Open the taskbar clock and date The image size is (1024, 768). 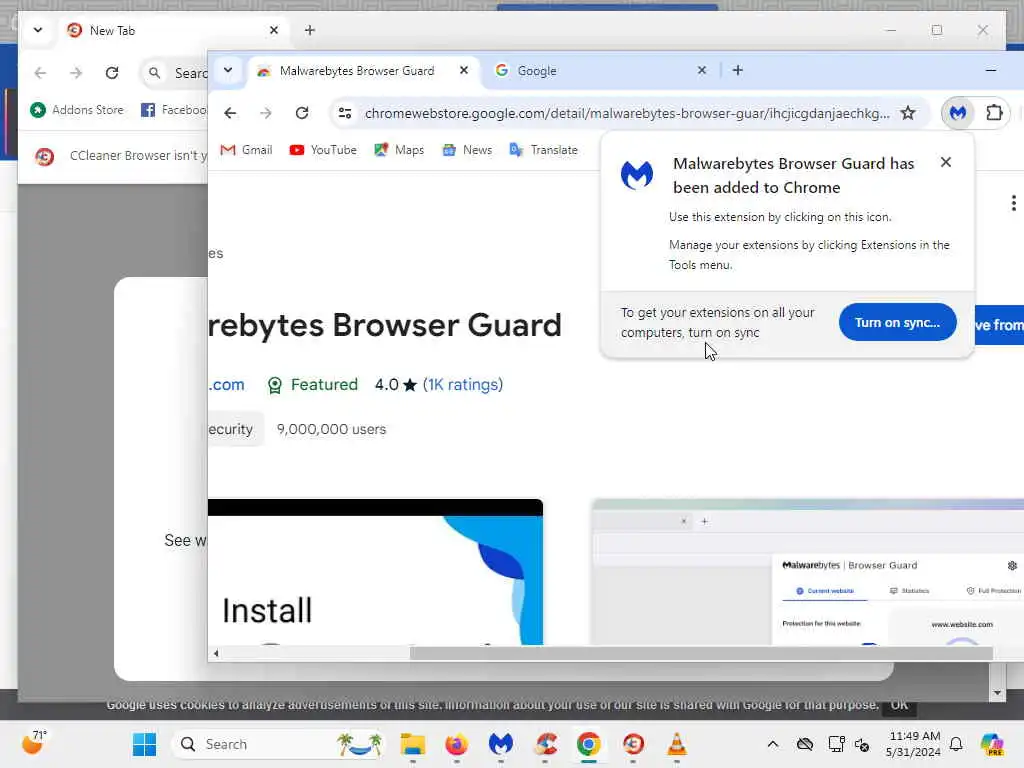[x=913, y=744]
